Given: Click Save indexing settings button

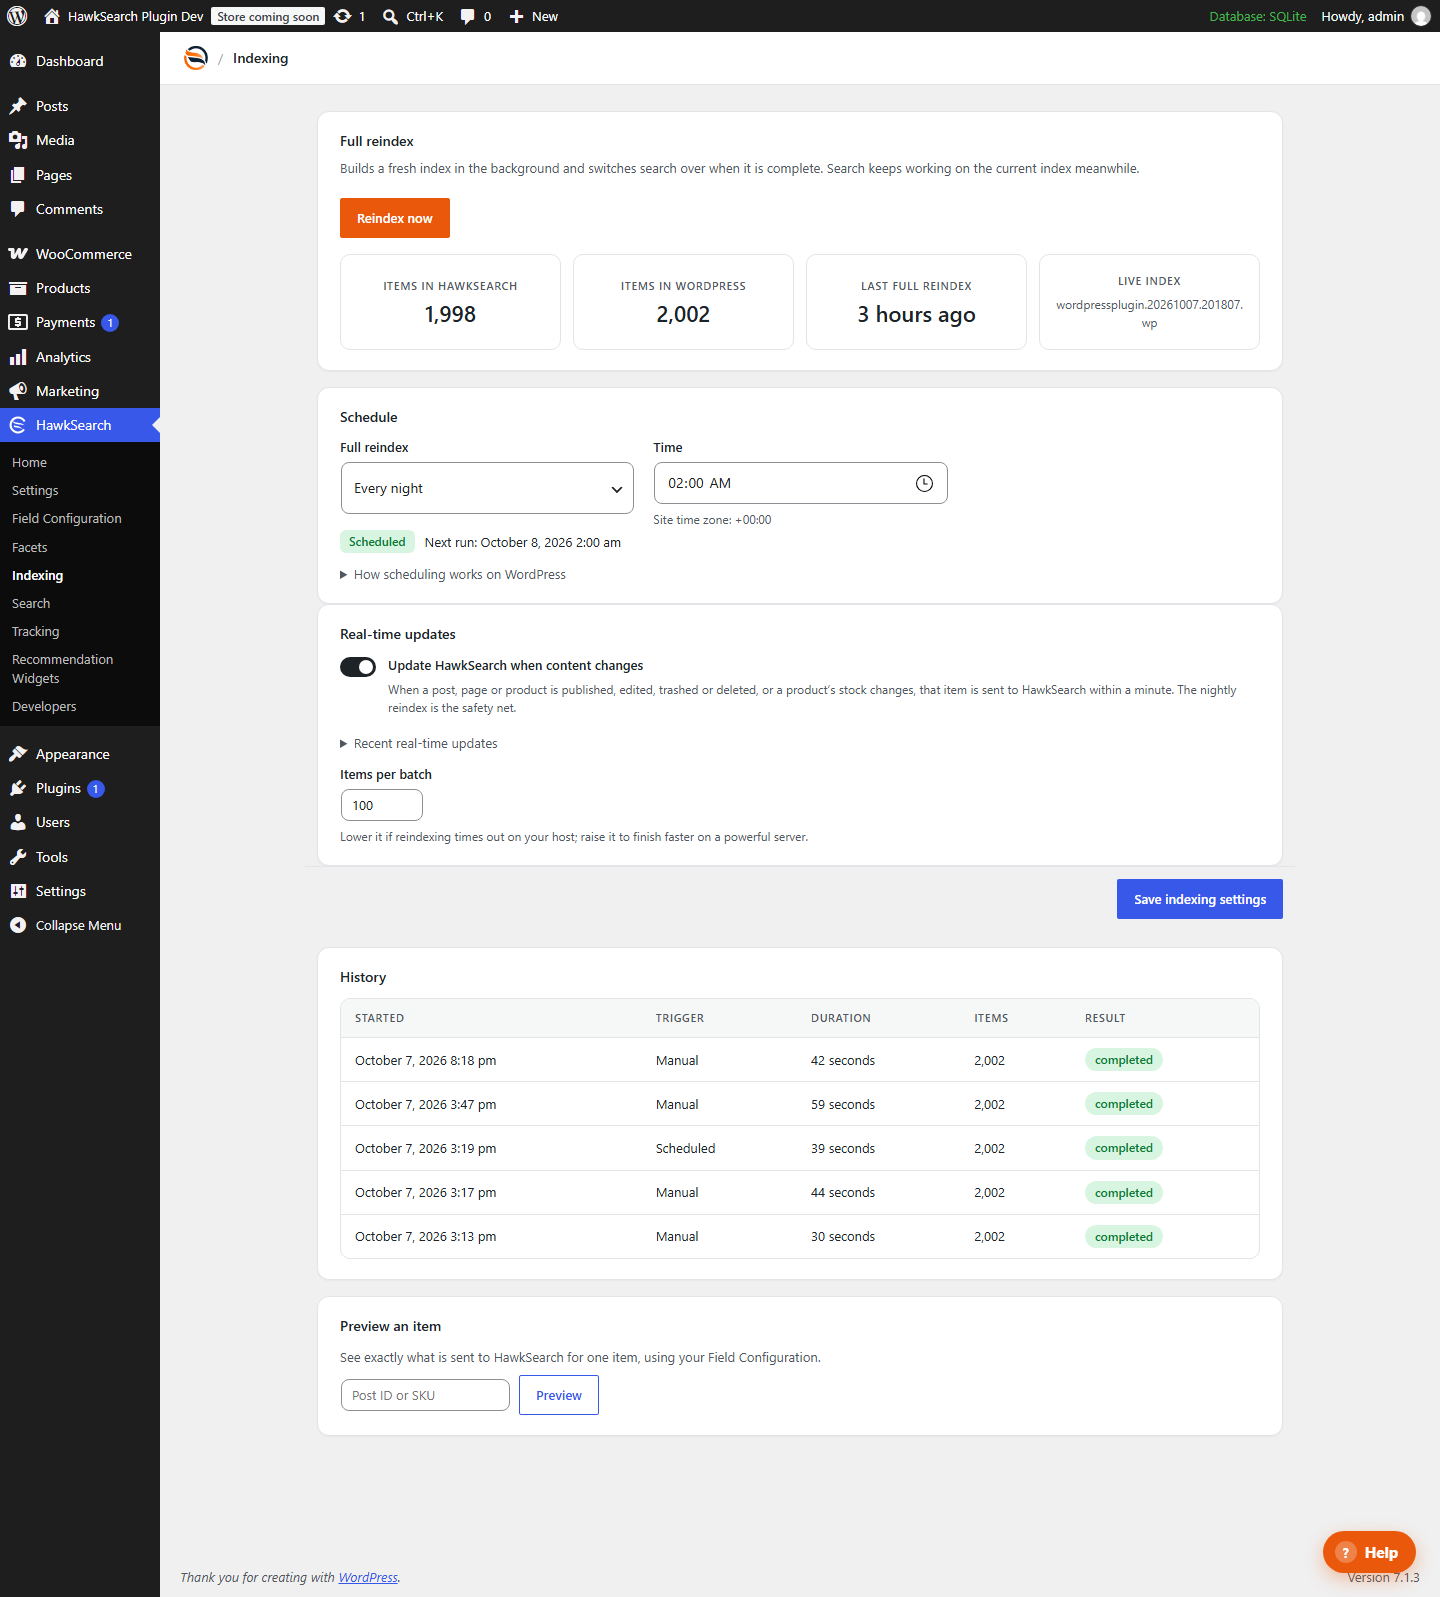Looking at the screenshot, I should [1200, 899].
